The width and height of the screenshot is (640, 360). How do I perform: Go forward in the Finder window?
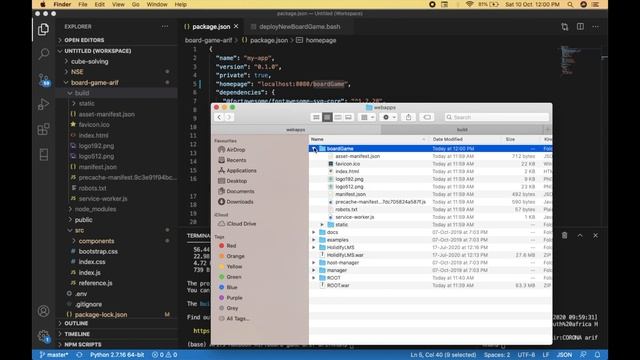229,118
